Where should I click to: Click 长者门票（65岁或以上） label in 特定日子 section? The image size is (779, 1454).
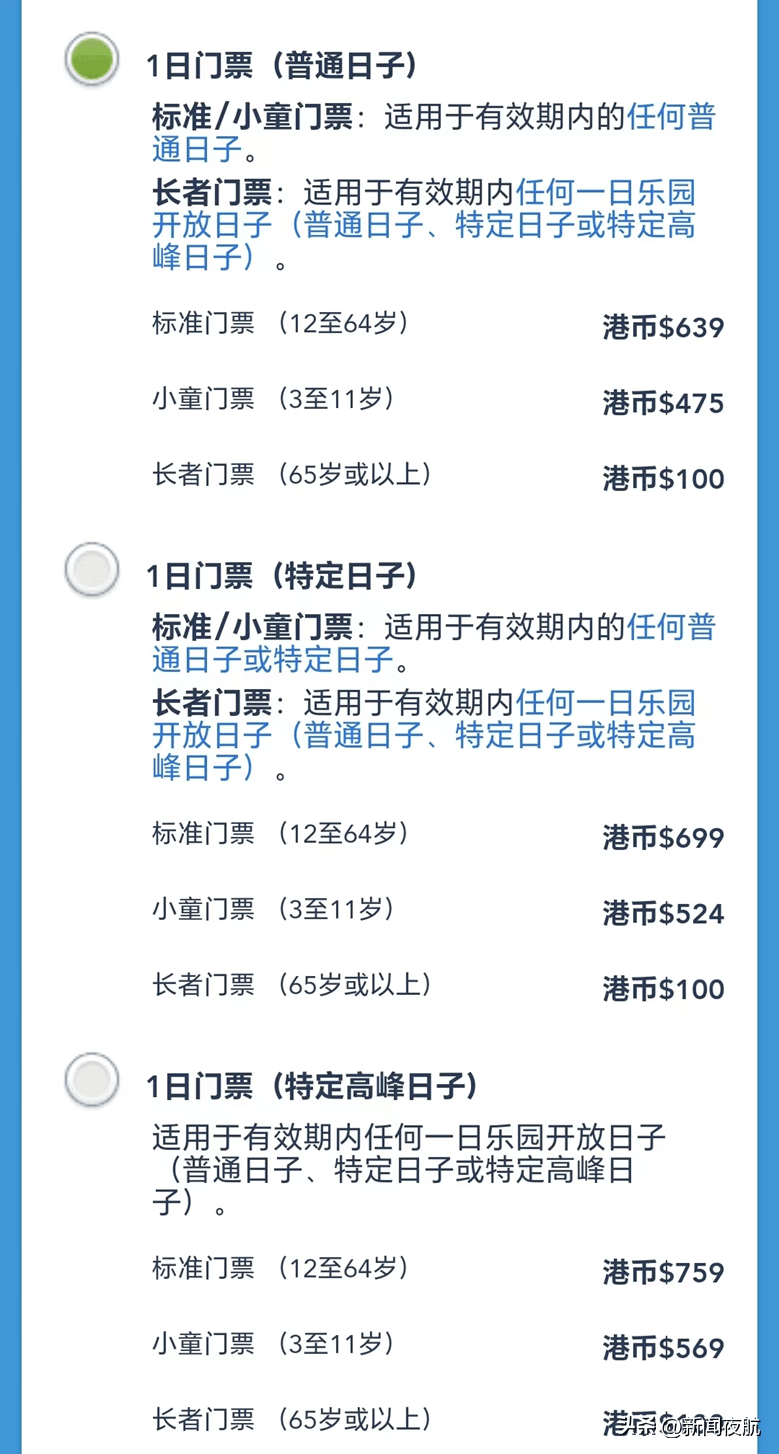pos(291,985)
